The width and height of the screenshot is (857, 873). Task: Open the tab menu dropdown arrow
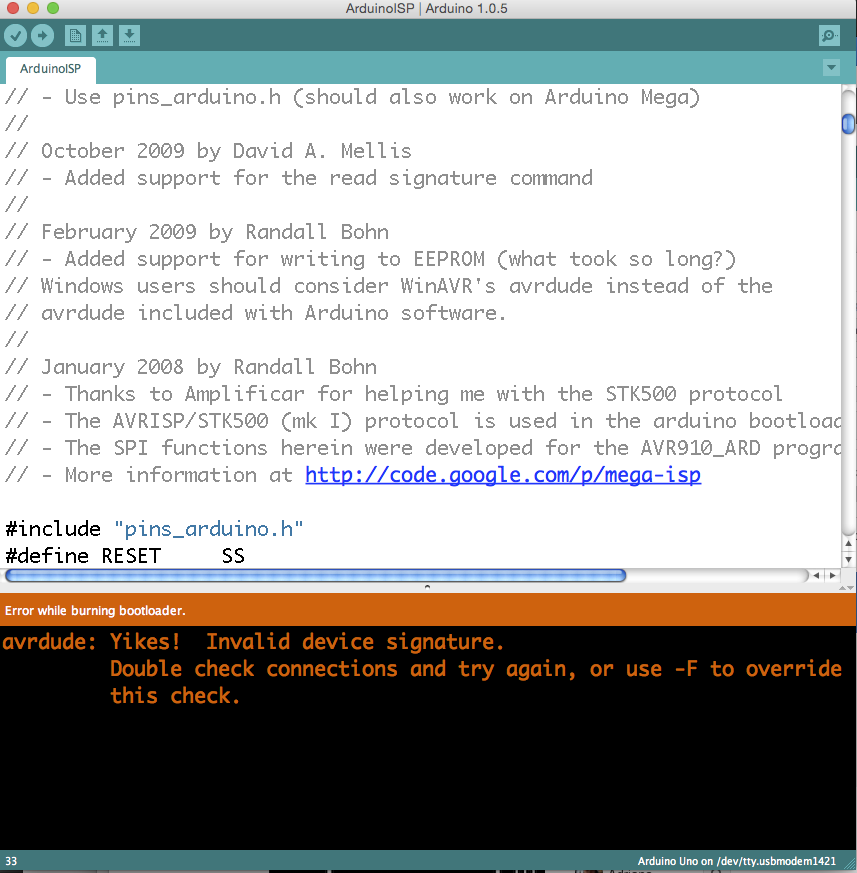click(831, 68)
